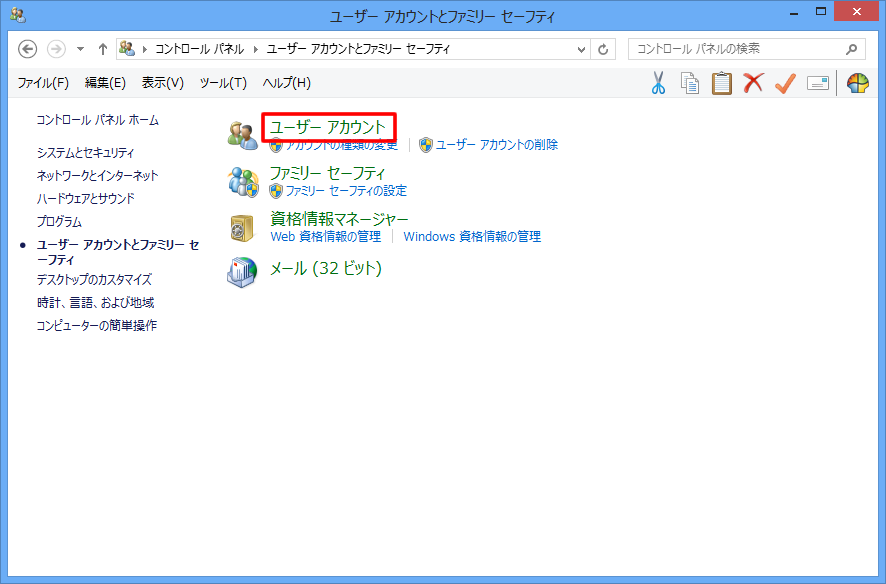
Task: Click the orange checkmark toolbar icon
Action: pos(785,83)
